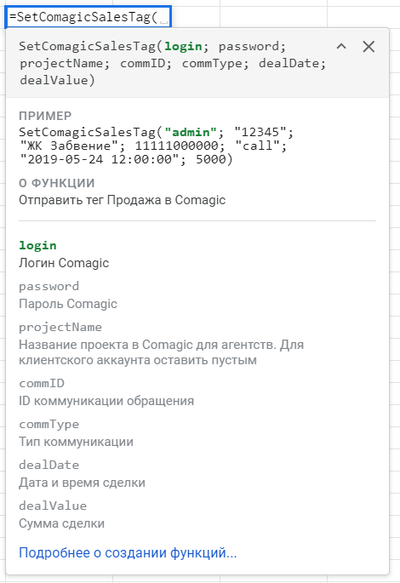Open the Подробнее о создании функций link
The width and height of the screenshot is (400, 583).
click(x=128, y=553)
